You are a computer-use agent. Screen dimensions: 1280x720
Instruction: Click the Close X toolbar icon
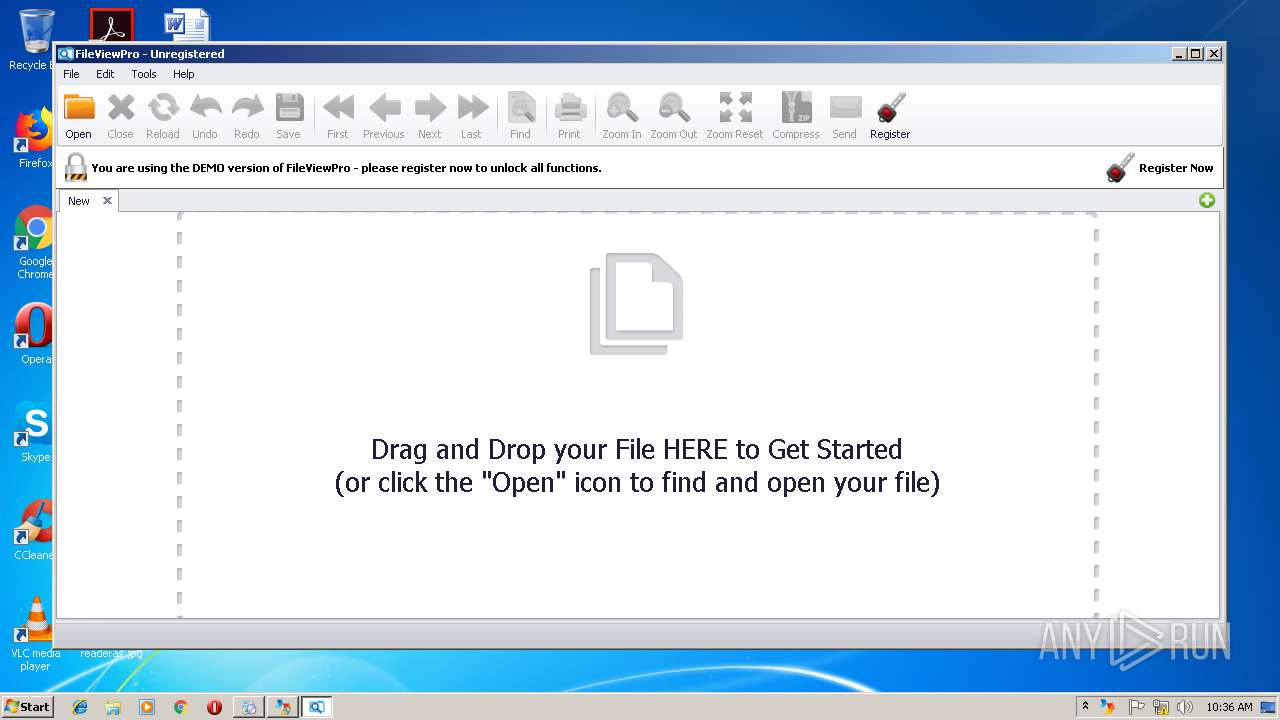coord(121,107)
